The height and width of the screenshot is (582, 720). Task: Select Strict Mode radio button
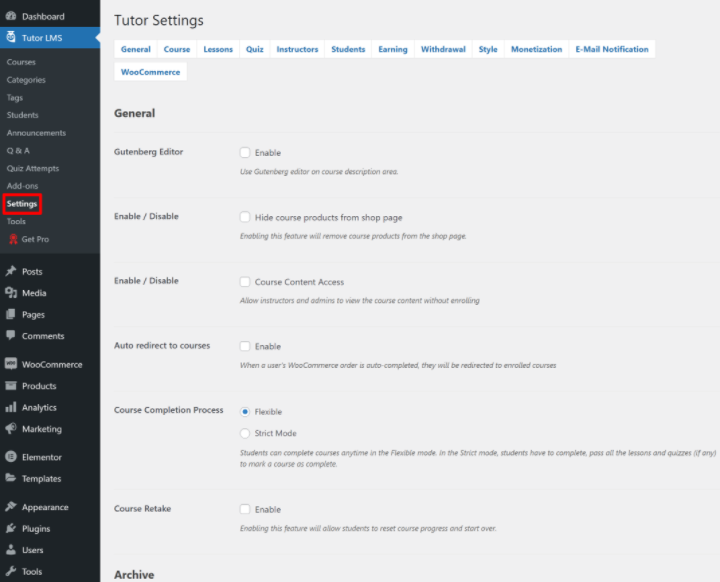point(245,433)
